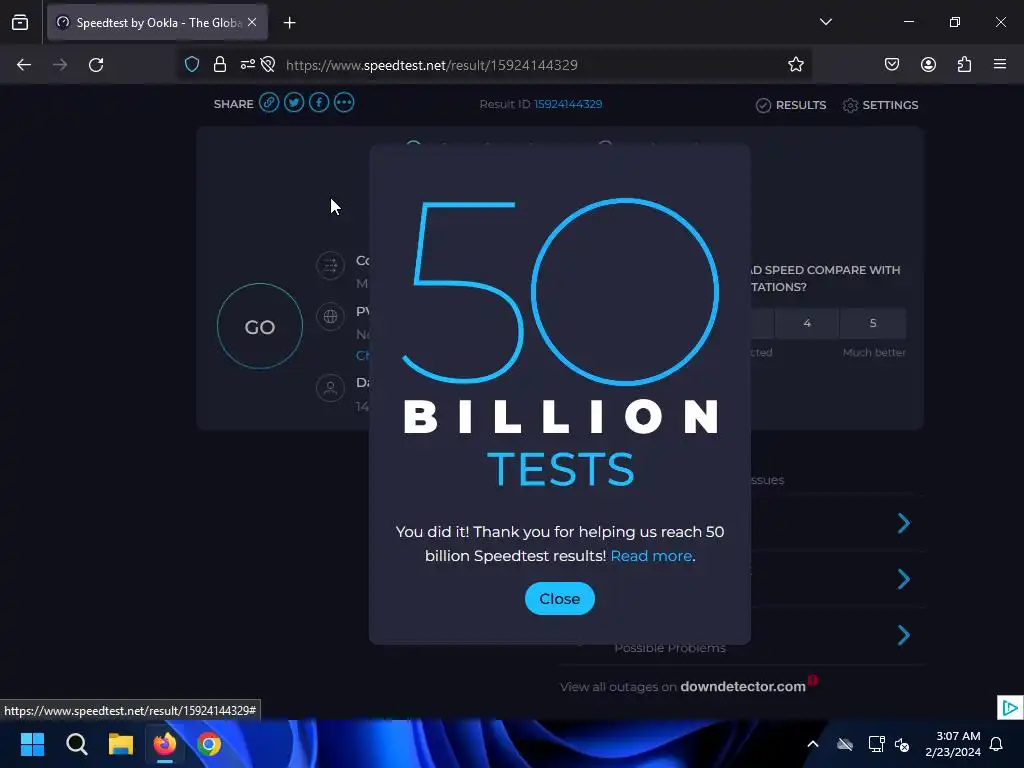Open Firefox application hamburger menu
This screenshot has width=1024, height=768.
coord(1000,65)
